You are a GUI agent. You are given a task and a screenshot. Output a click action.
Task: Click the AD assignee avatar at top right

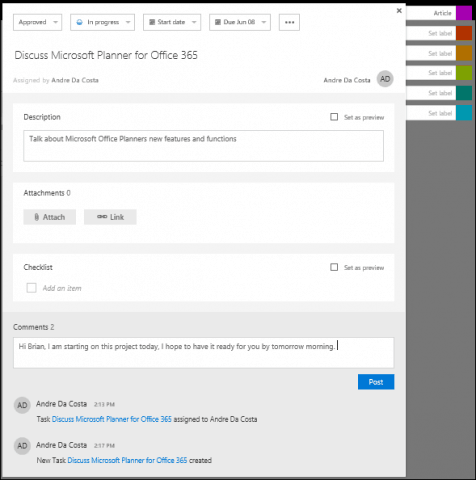(385, 79)
